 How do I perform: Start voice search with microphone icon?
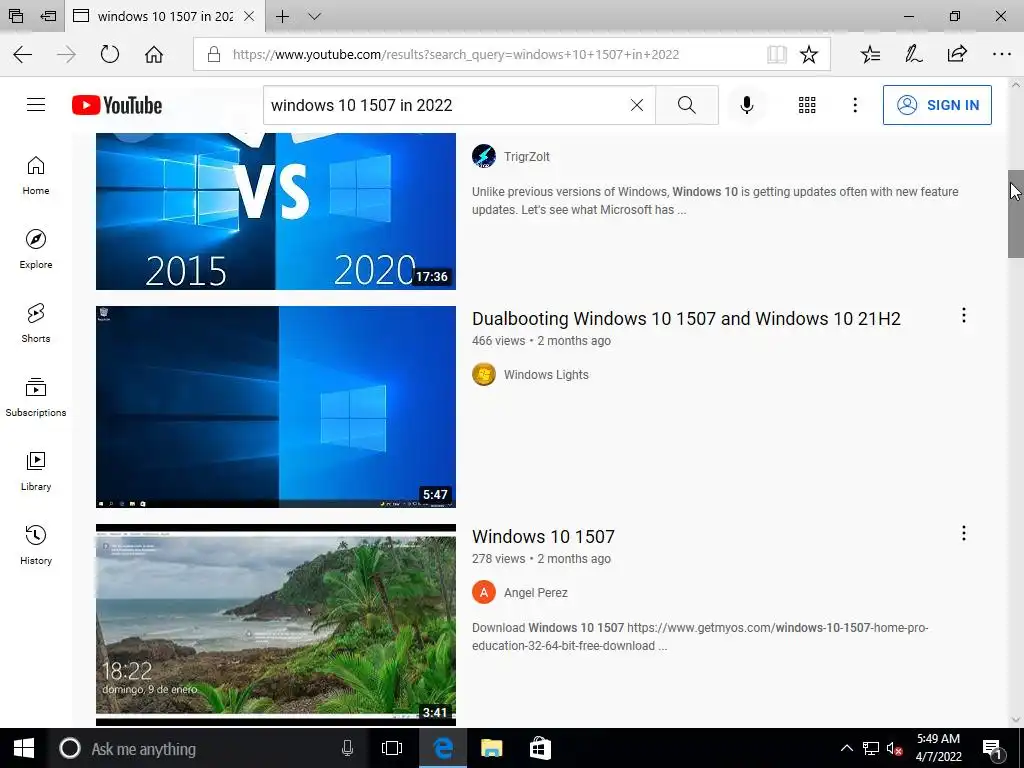pyautogui.click(x=746, y=104)
